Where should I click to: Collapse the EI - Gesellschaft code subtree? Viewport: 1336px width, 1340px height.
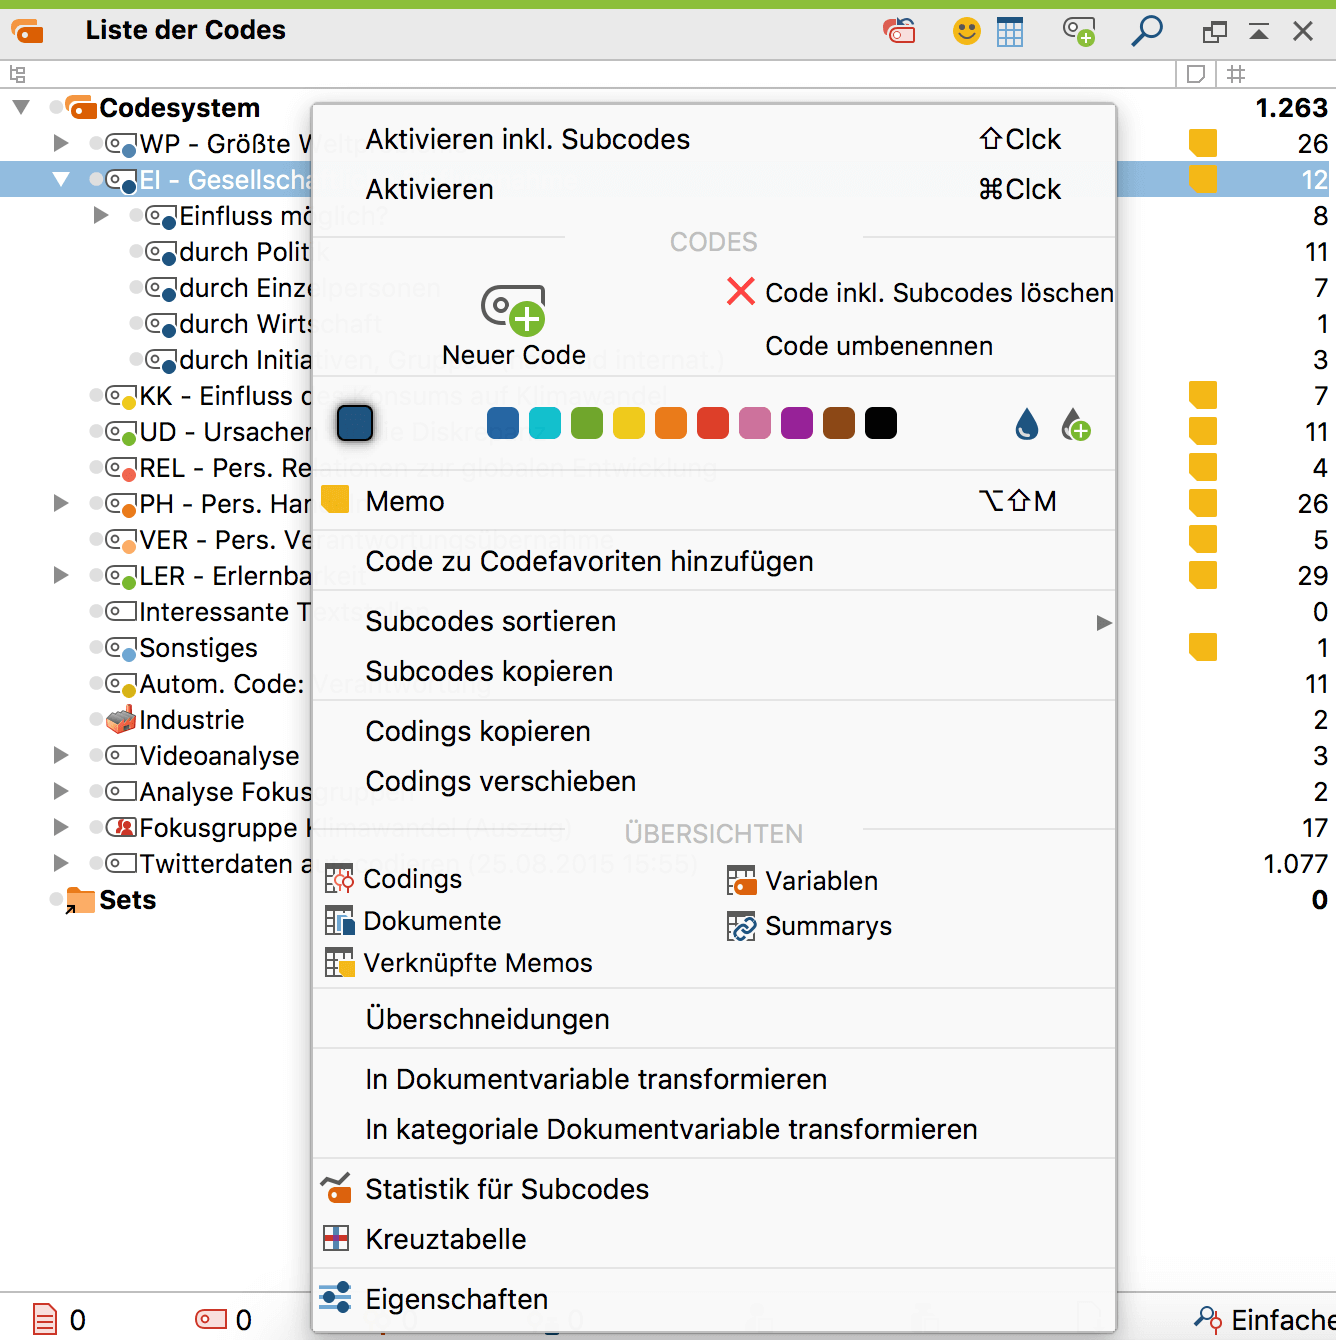click(x=61, y=179)
